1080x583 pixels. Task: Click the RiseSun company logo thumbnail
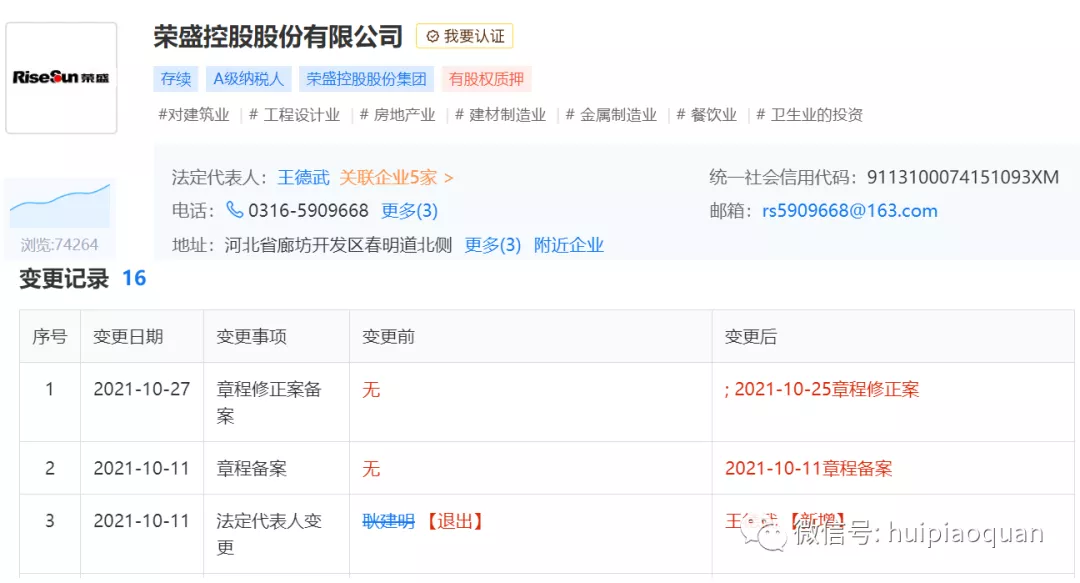pyautogui.click(x=61, y=78)
